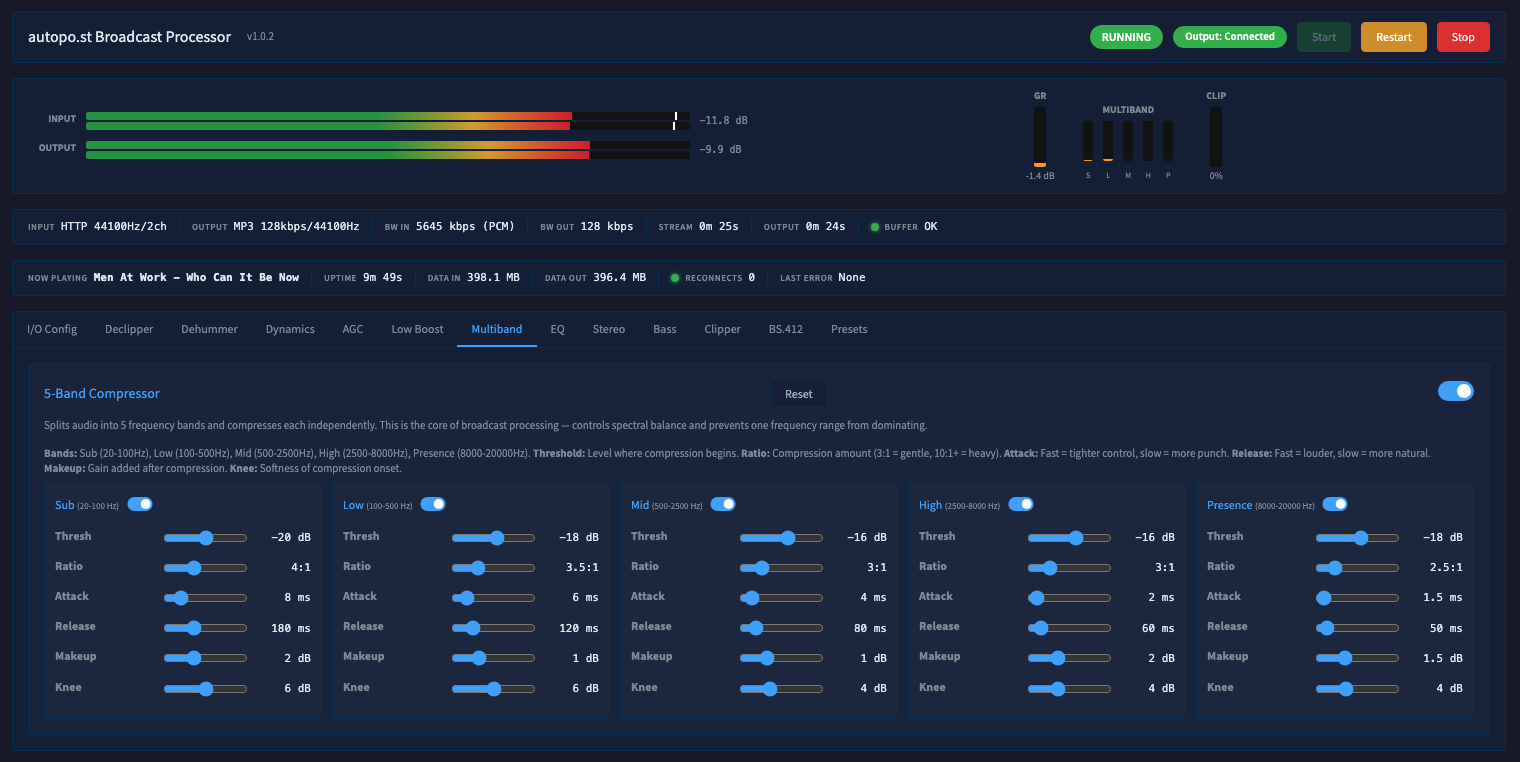Stop the processor with the red button
The image size is (1520, 762).
coord(1463,37)
